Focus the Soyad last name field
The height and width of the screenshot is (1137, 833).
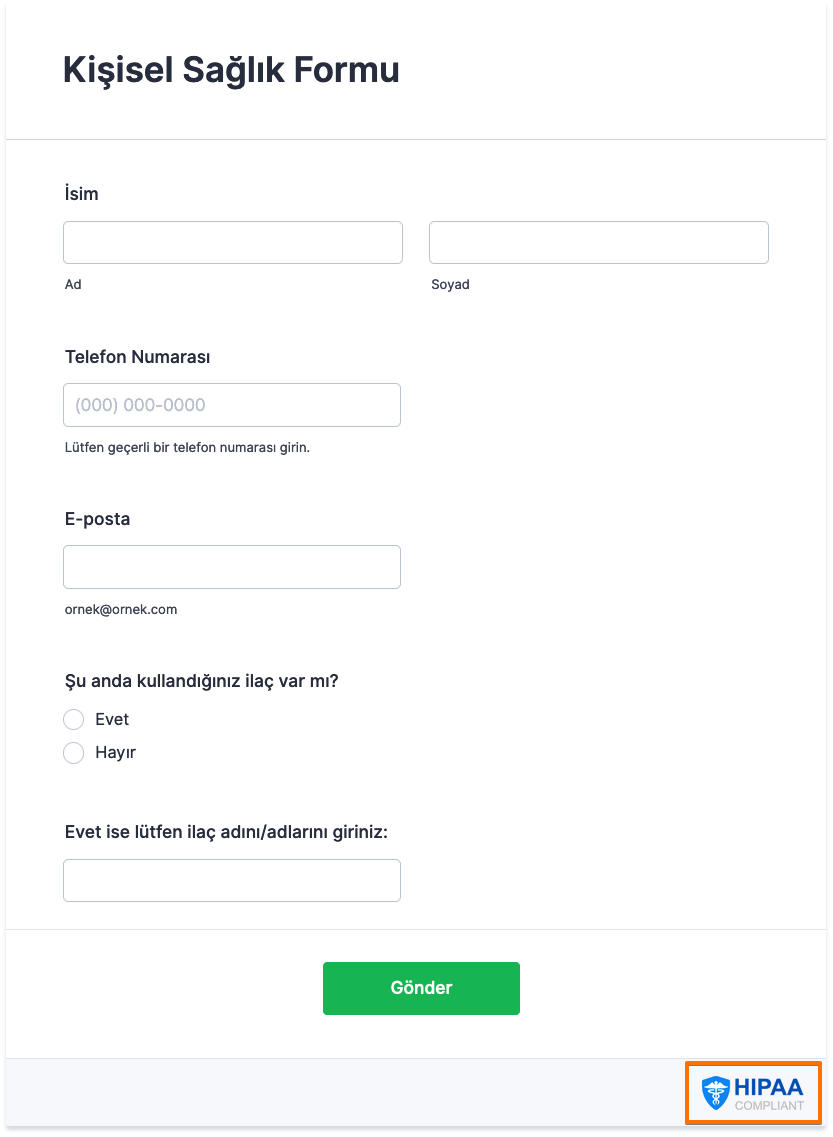pos(599,242)
